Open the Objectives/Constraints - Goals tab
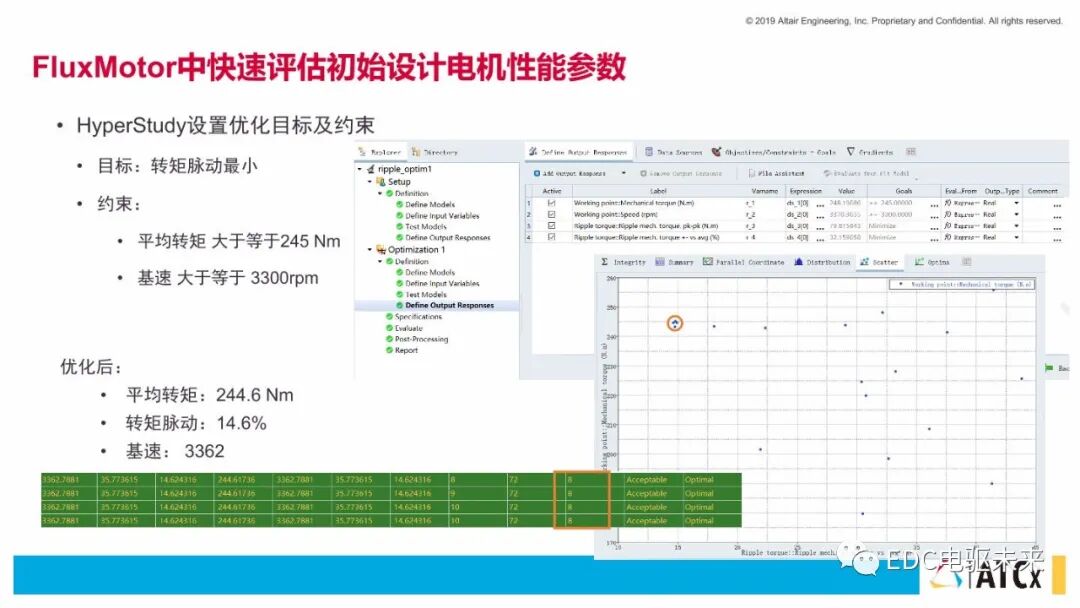Image resolution: width=1080 pixels, height=608 pixels. 773,151
